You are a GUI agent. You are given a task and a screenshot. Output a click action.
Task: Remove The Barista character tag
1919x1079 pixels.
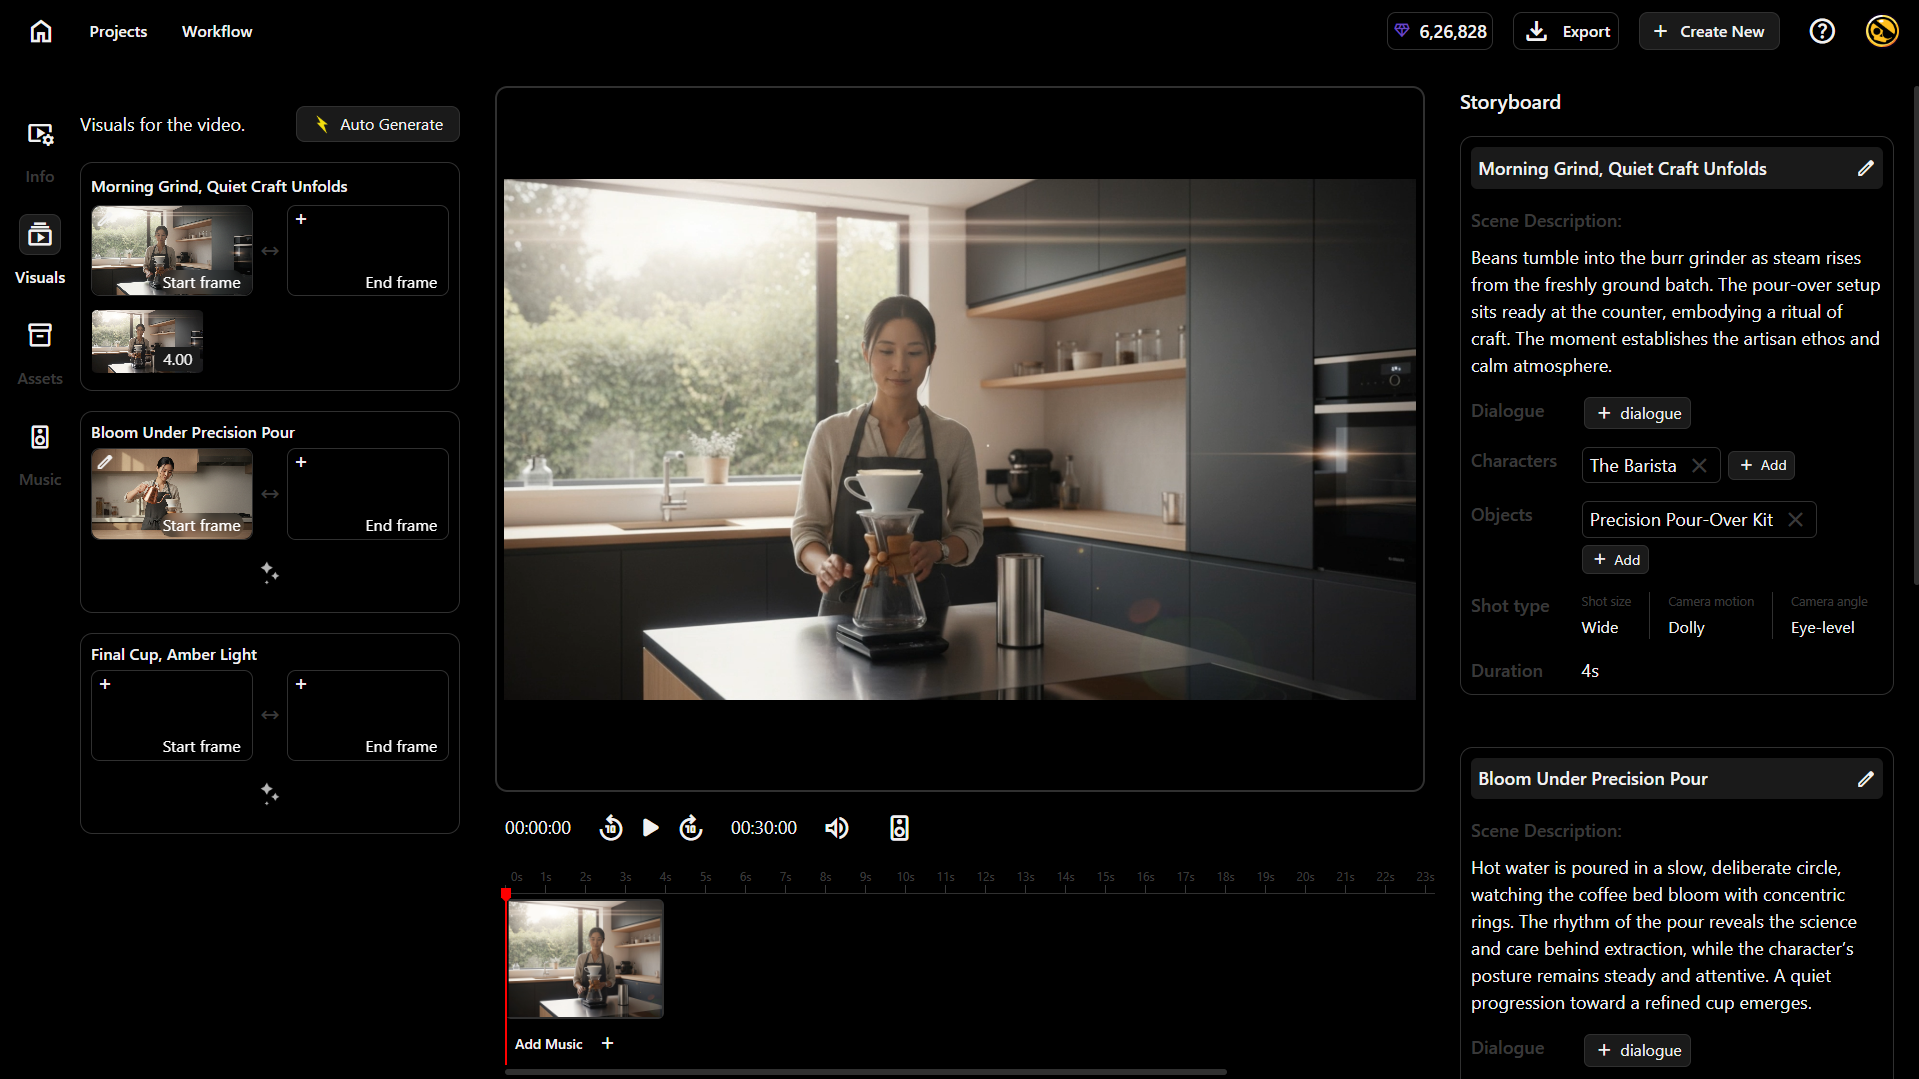tap(1699, 465)
